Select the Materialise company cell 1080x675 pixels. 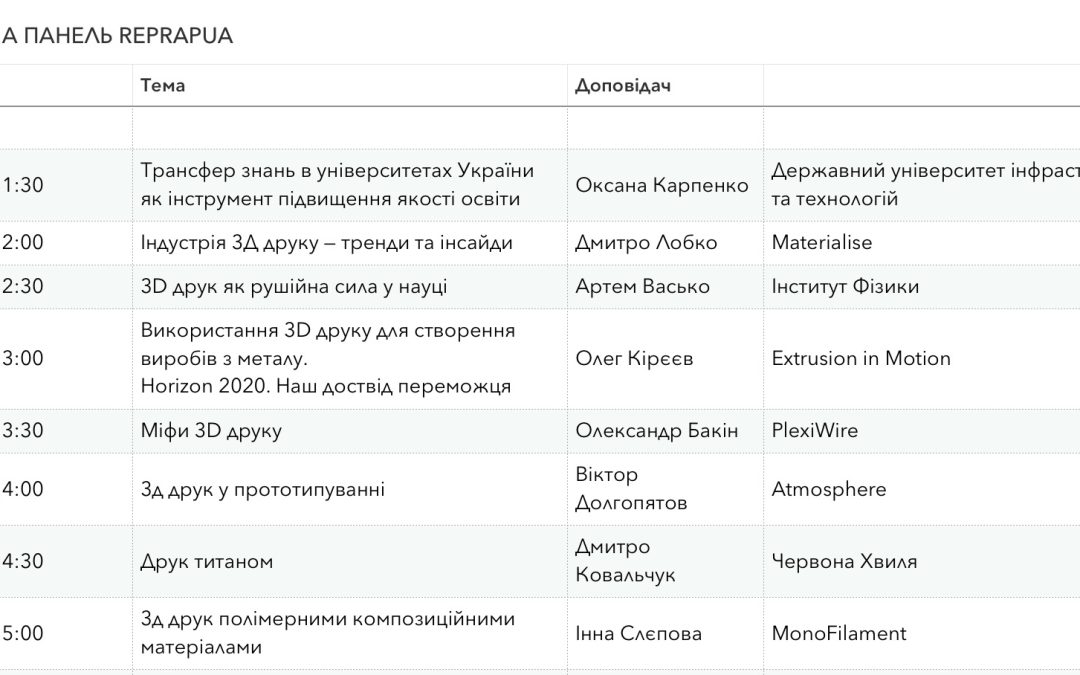tap(822, 243)
